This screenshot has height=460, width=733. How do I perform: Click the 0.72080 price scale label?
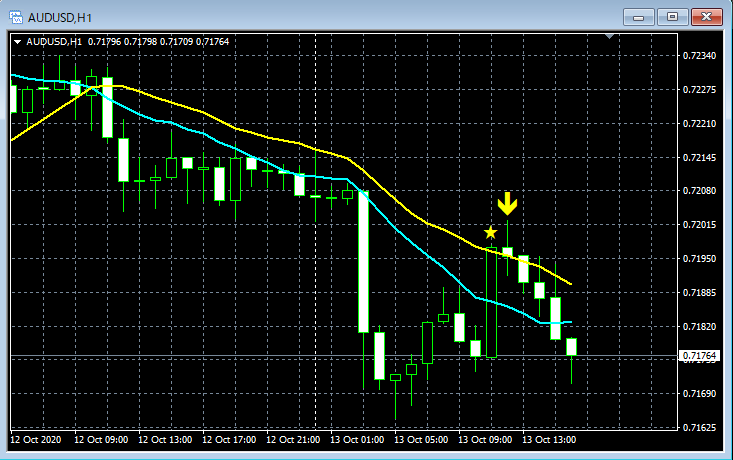699,191
